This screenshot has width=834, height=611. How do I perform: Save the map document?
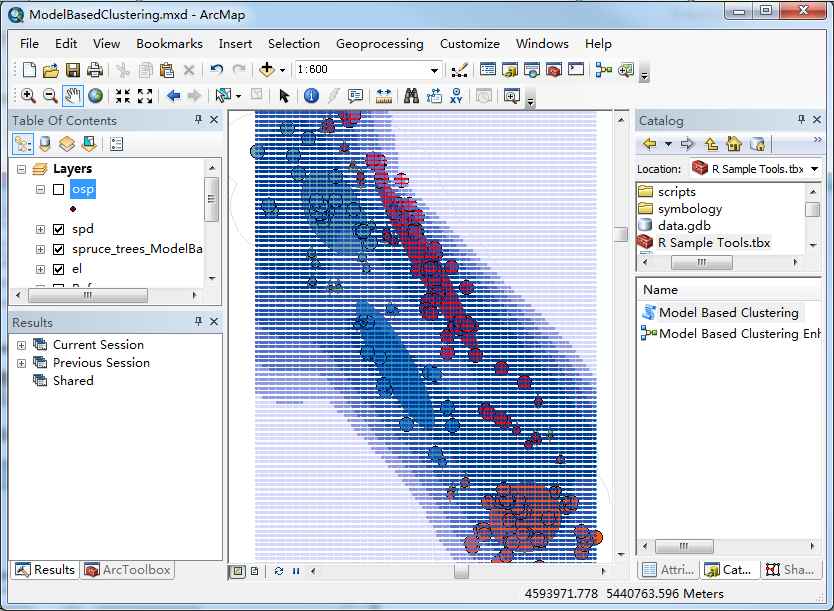pyautogui.click(x=73, y=70)
